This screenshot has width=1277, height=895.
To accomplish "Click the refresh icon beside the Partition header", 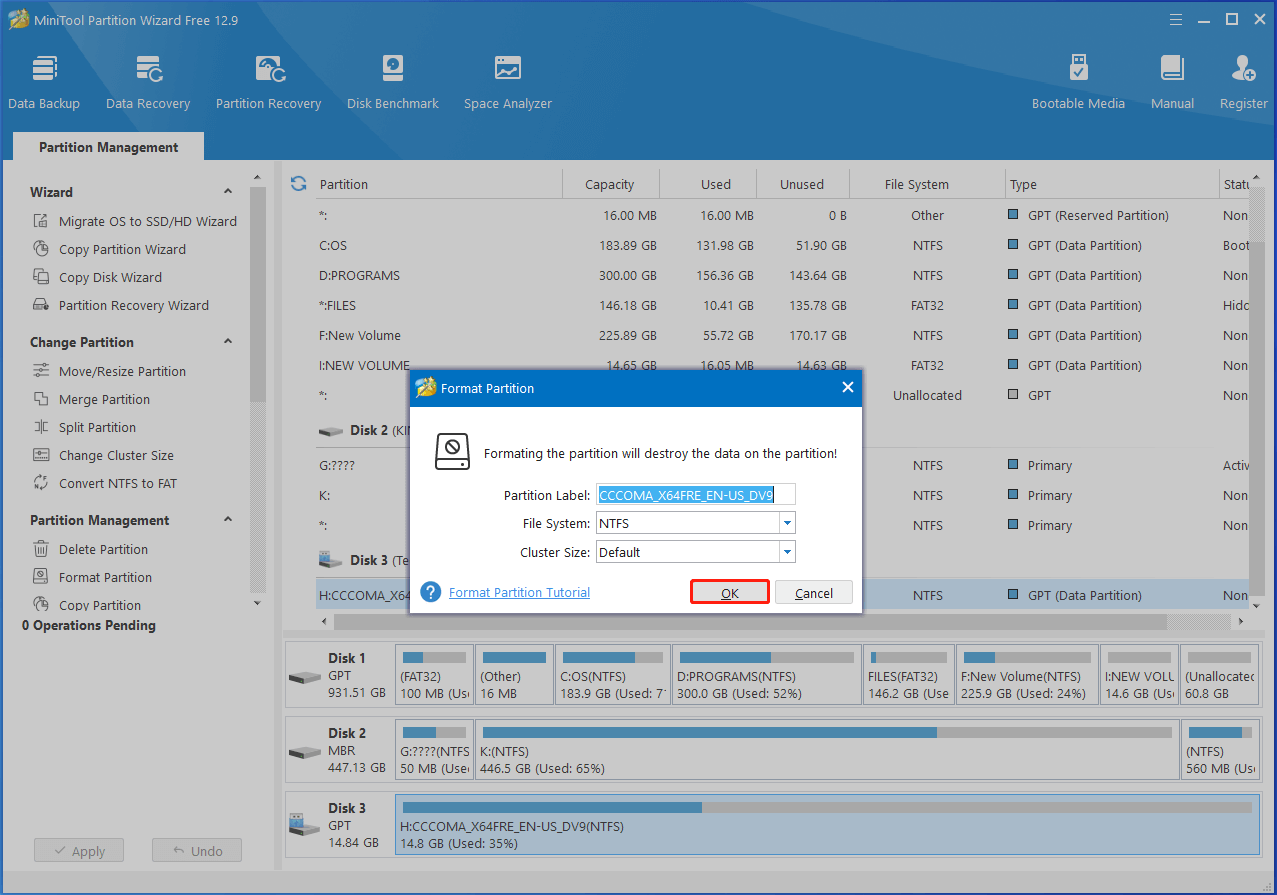I will click(298, 184).
